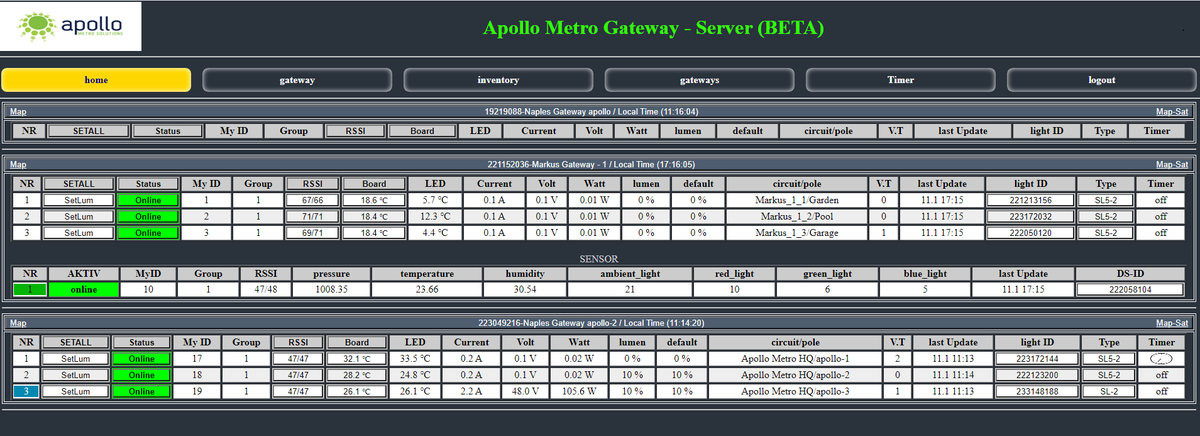Click RSSI header in Naples Gateway apollo-2 table
The height and width of the screenshot is (436, 1200).
(x=297, y=342)
